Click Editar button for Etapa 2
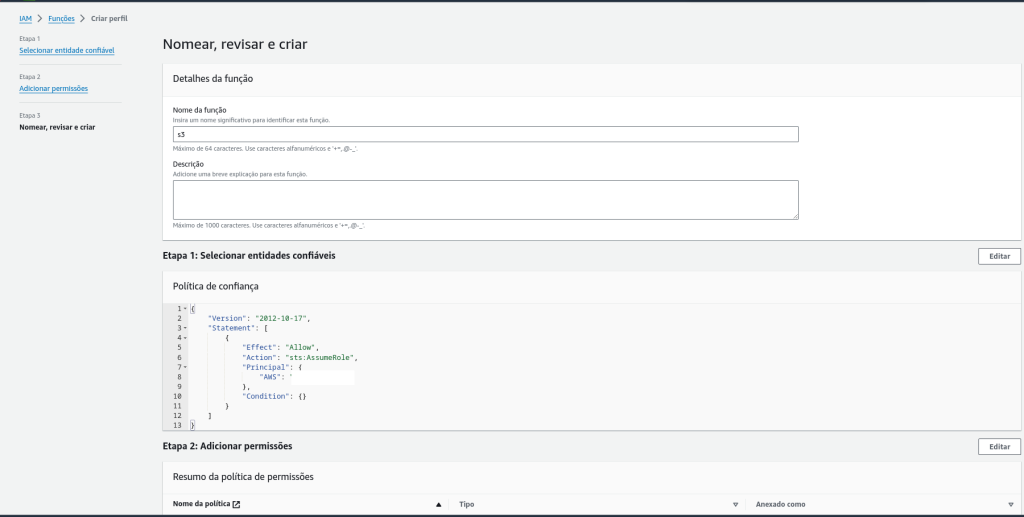This screenshot has width=1024, height=517. coord(999,447)
